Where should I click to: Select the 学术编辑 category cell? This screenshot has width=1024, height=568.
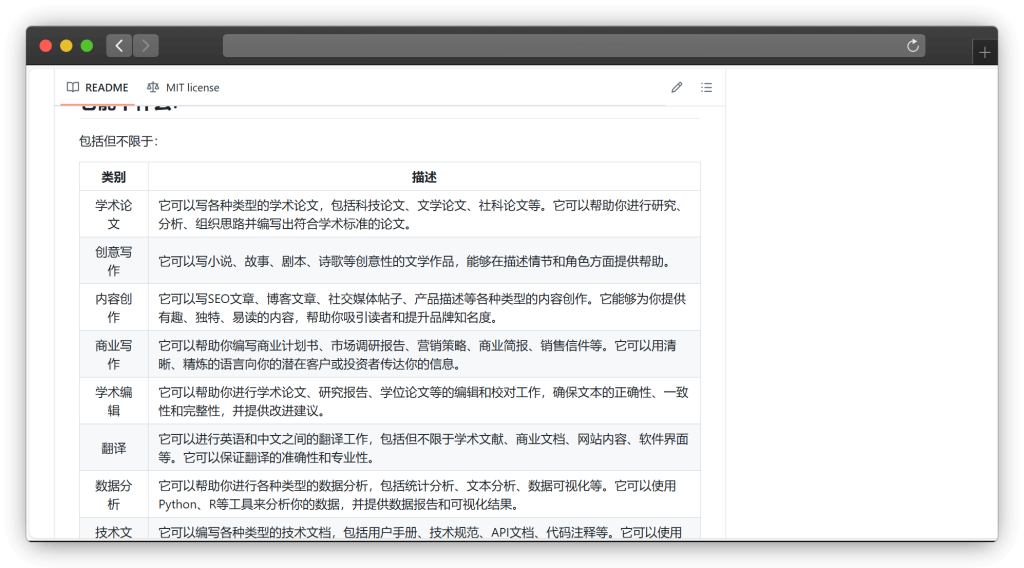[x=114, y=401]
